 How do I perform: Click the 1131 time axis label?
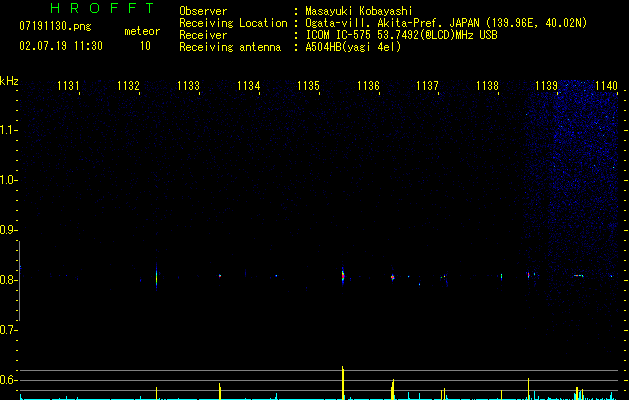(x=68, y=86)
